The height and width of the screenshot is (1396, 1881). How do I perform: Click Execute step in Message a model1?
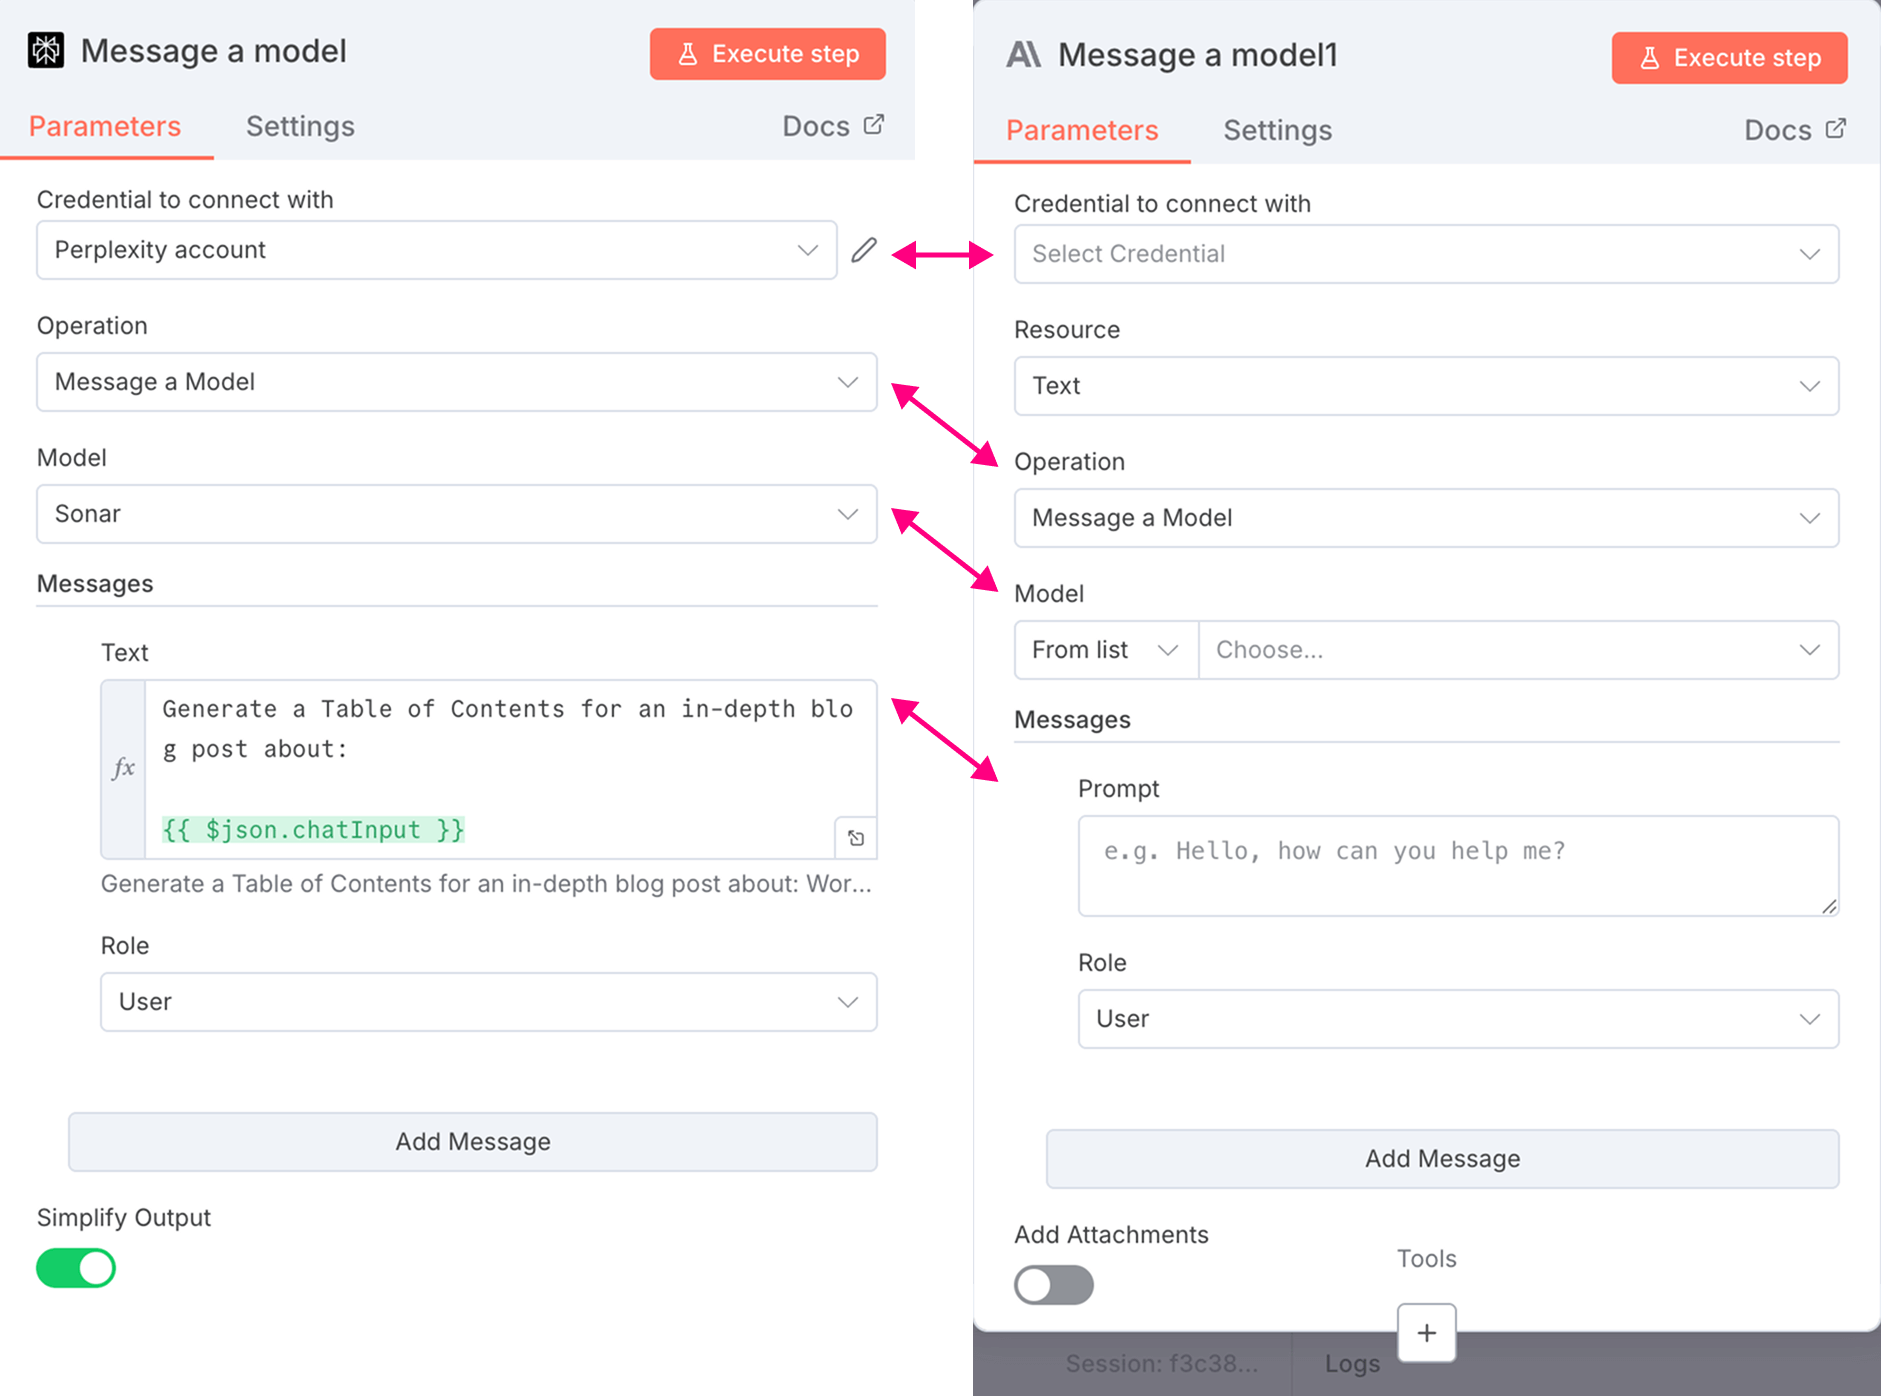pyautogui.click(x=1730, y=58)
